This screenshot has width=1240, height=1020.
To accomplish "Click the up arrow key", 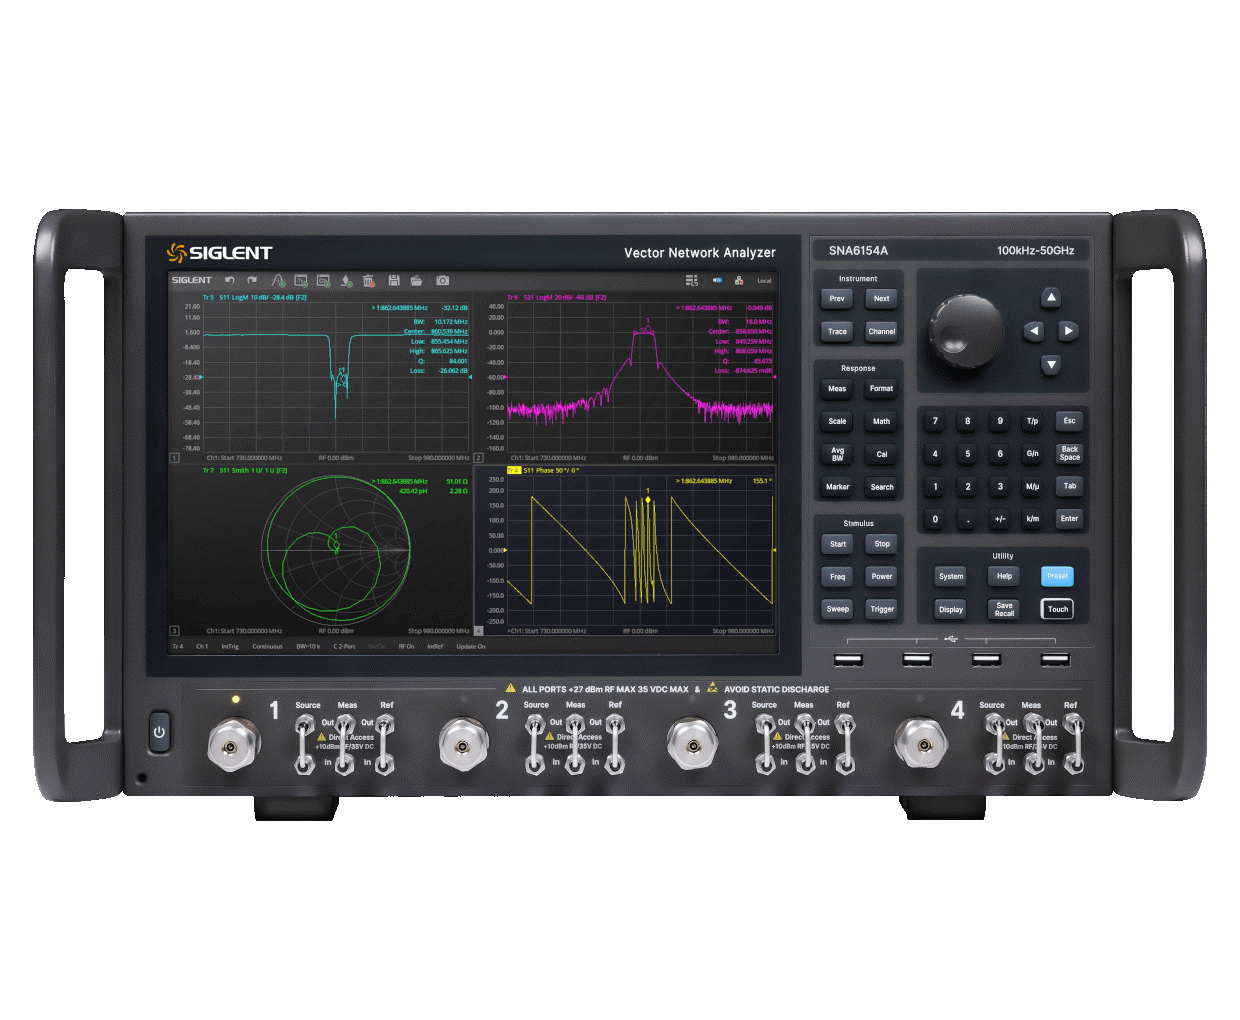I will (x=1051, y=297).
